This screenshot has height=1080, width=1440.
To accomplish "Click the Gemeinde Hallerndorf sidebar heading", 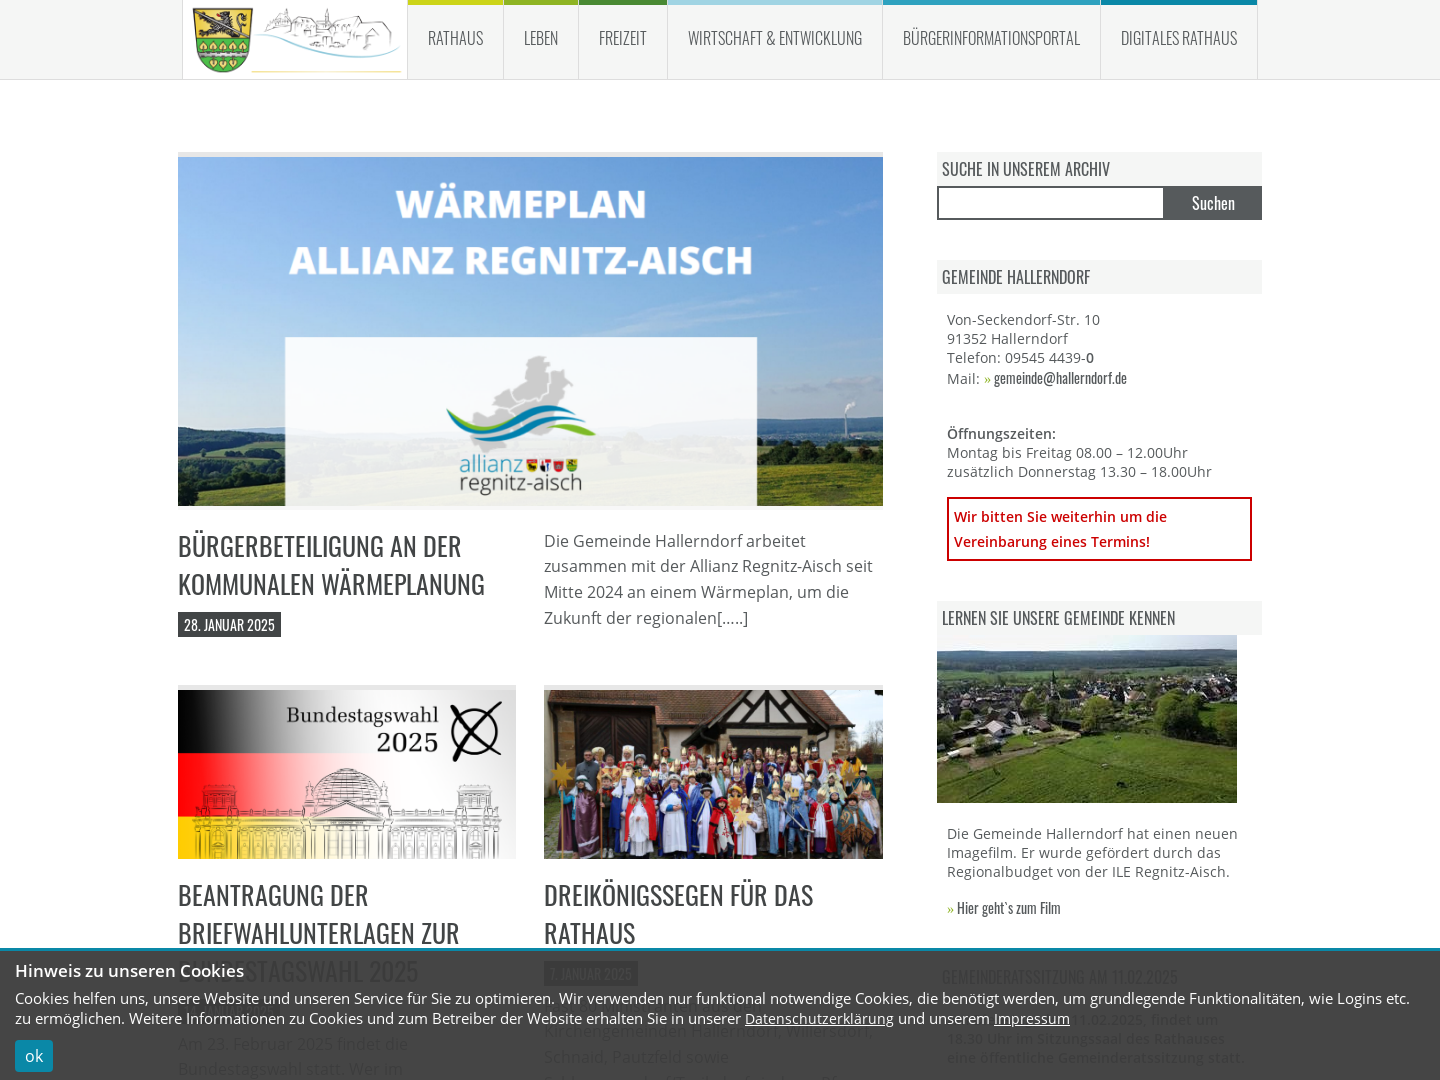I will [x=1016, y=277].
